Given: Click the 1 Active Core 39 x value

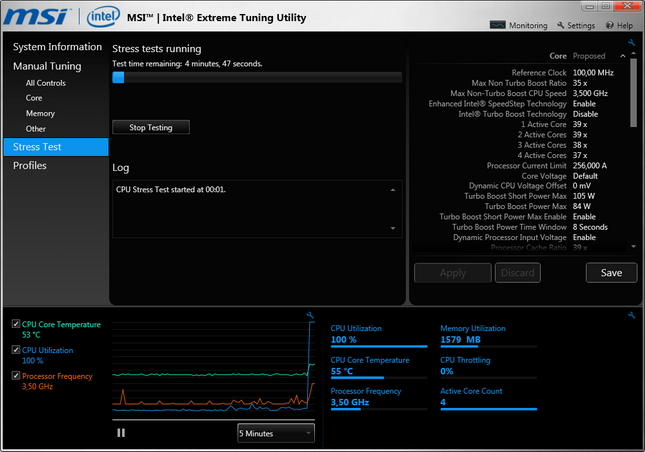Looking at the screenshot, I should (x=580, y=124).
